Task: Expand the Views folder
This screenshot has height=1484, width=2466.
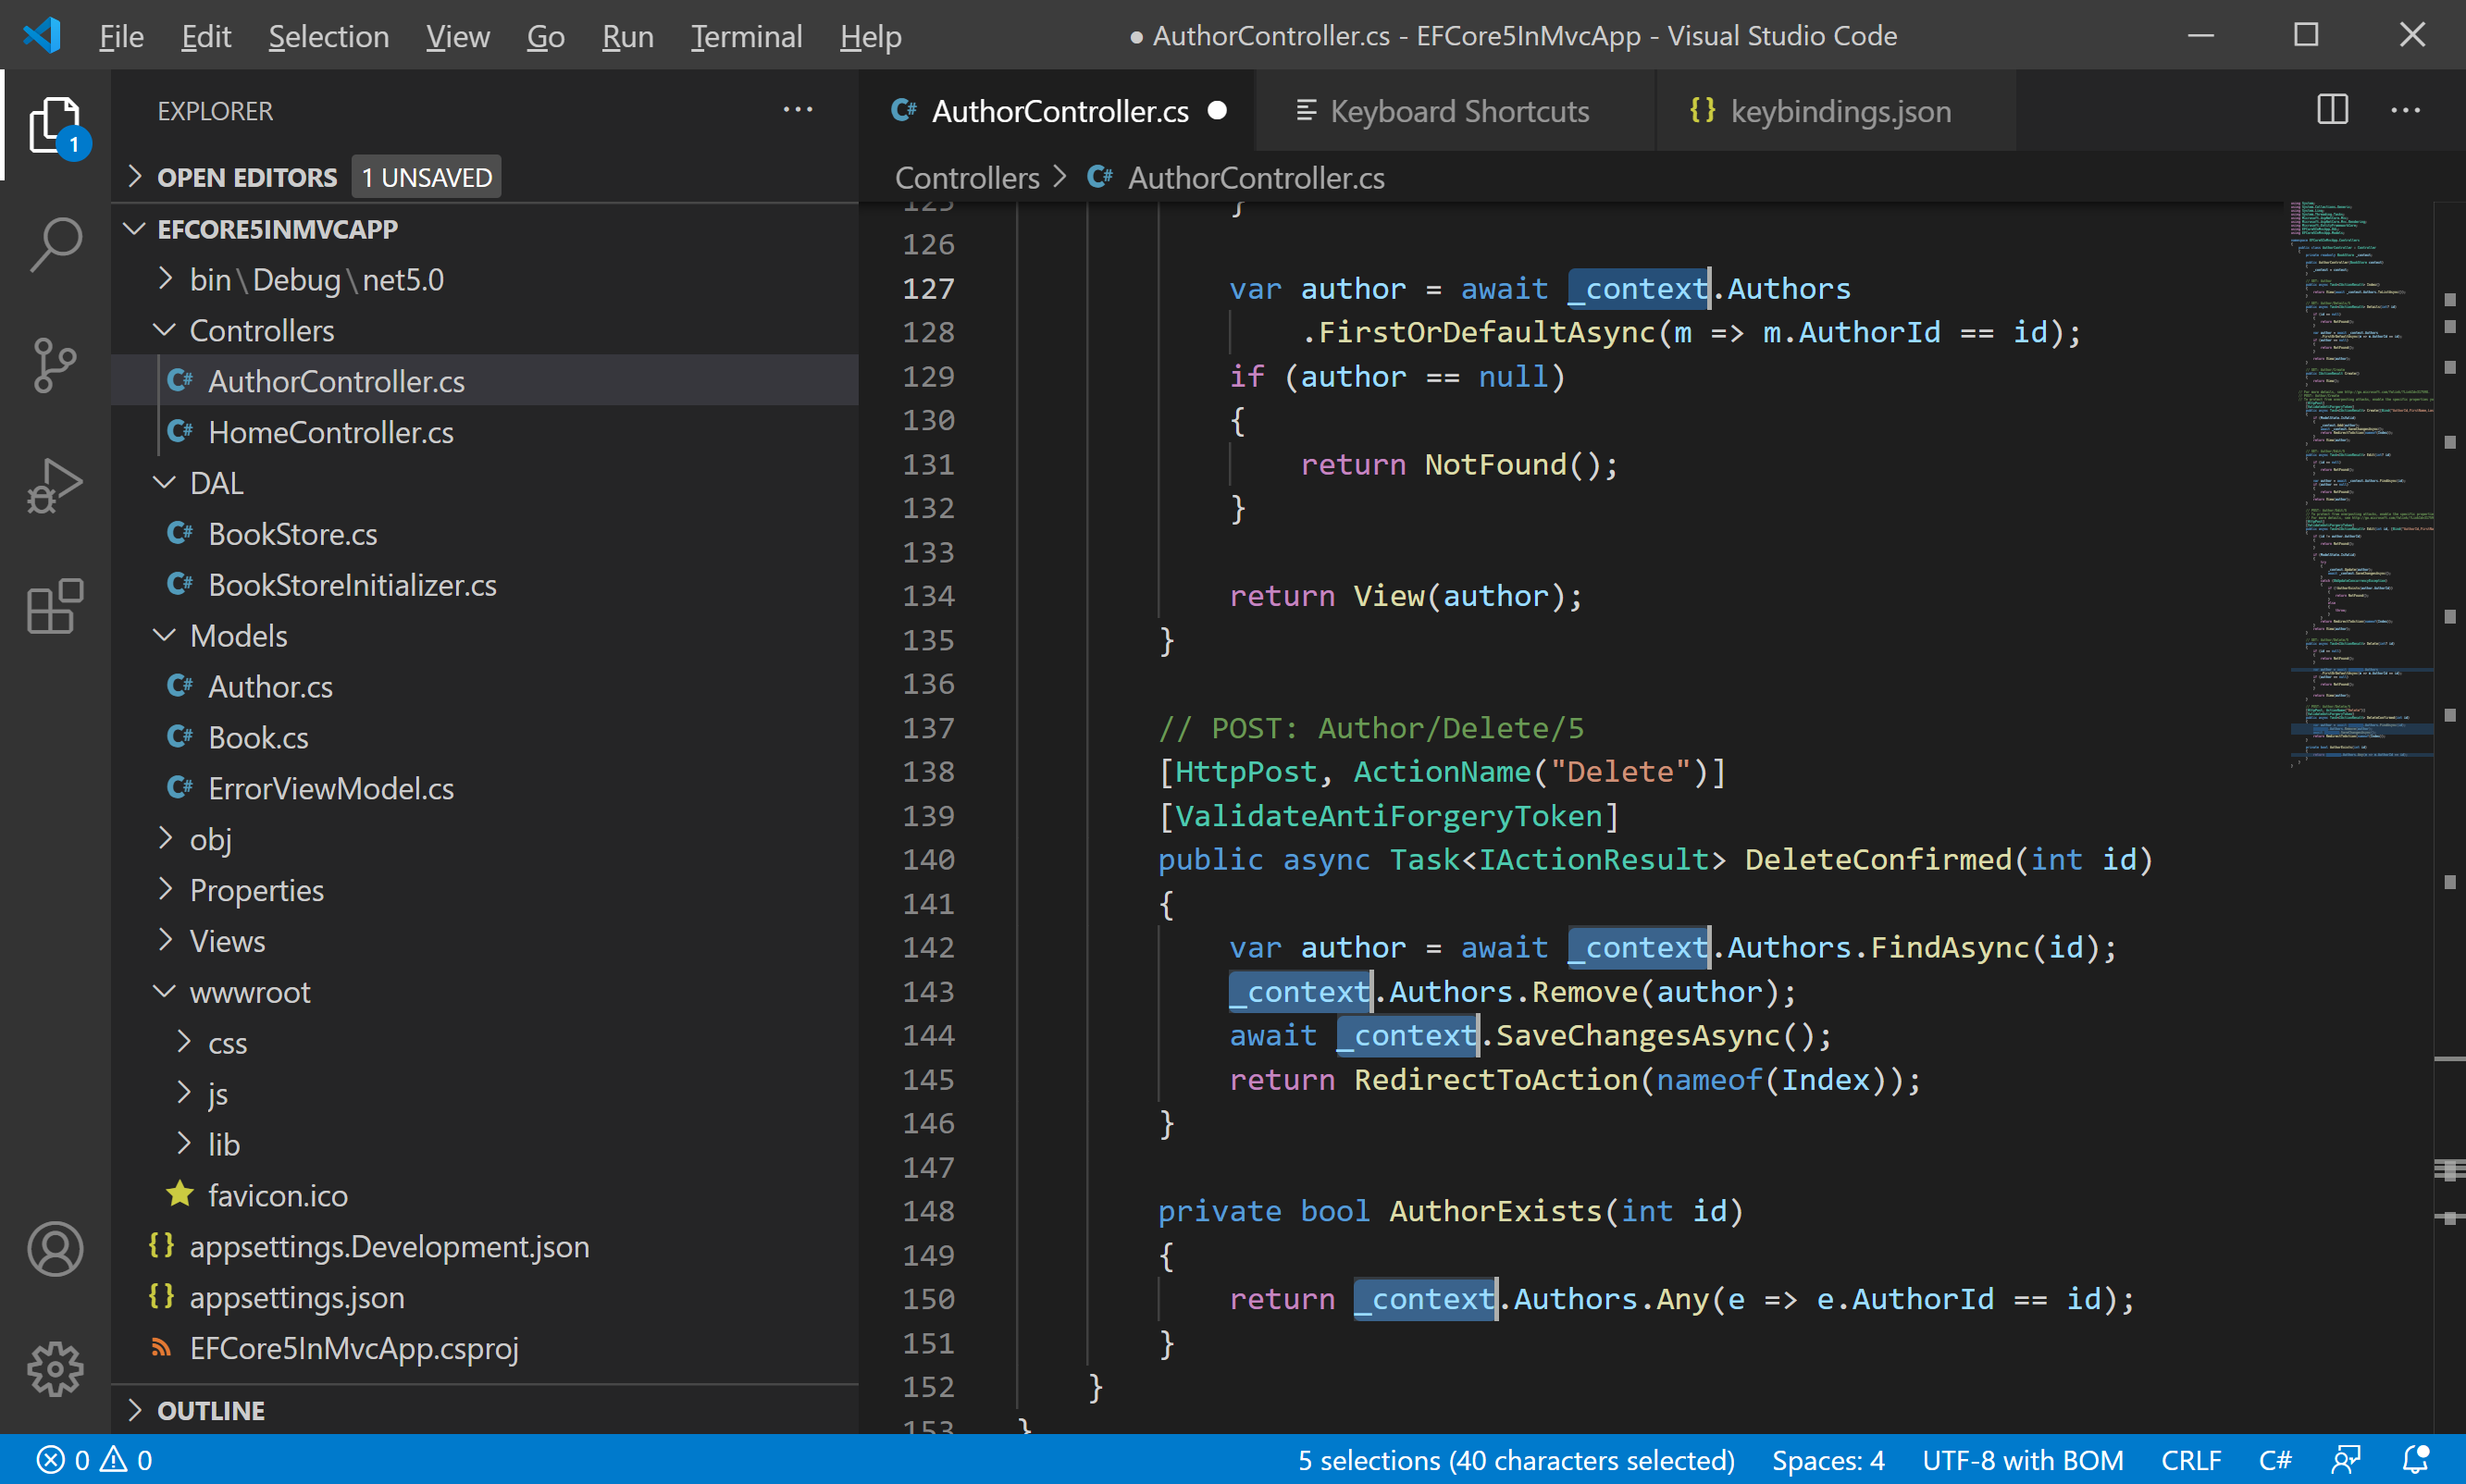Action: click(x=227, y=941)
